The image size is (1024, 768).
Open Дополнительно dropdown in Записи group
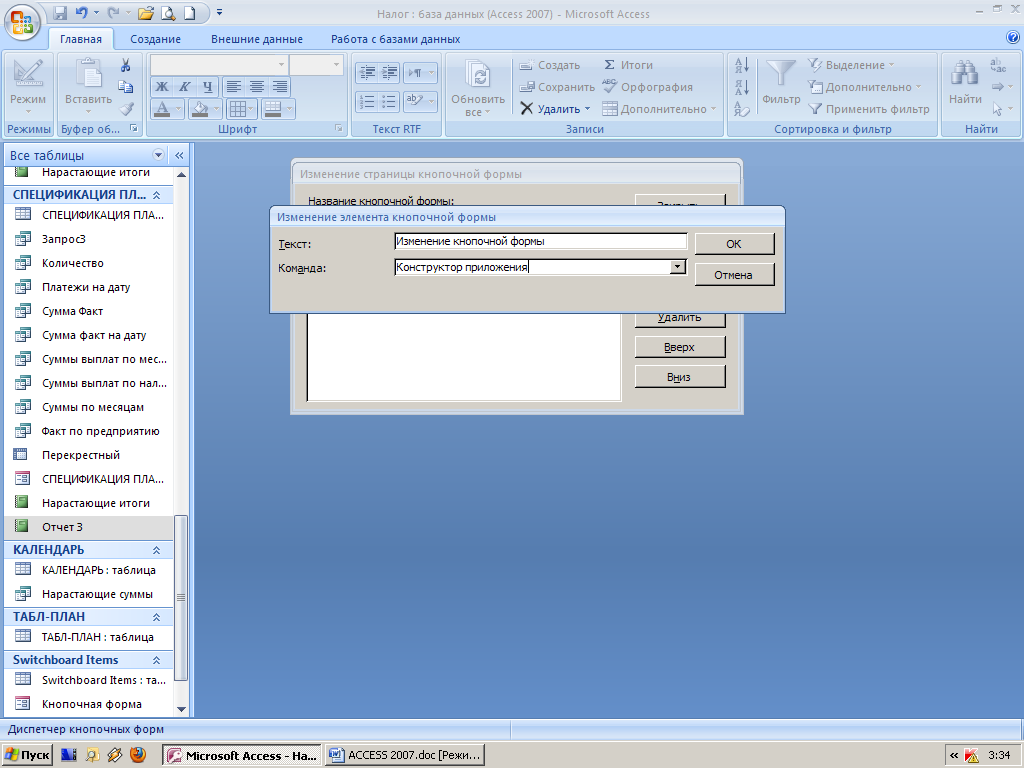659,109
